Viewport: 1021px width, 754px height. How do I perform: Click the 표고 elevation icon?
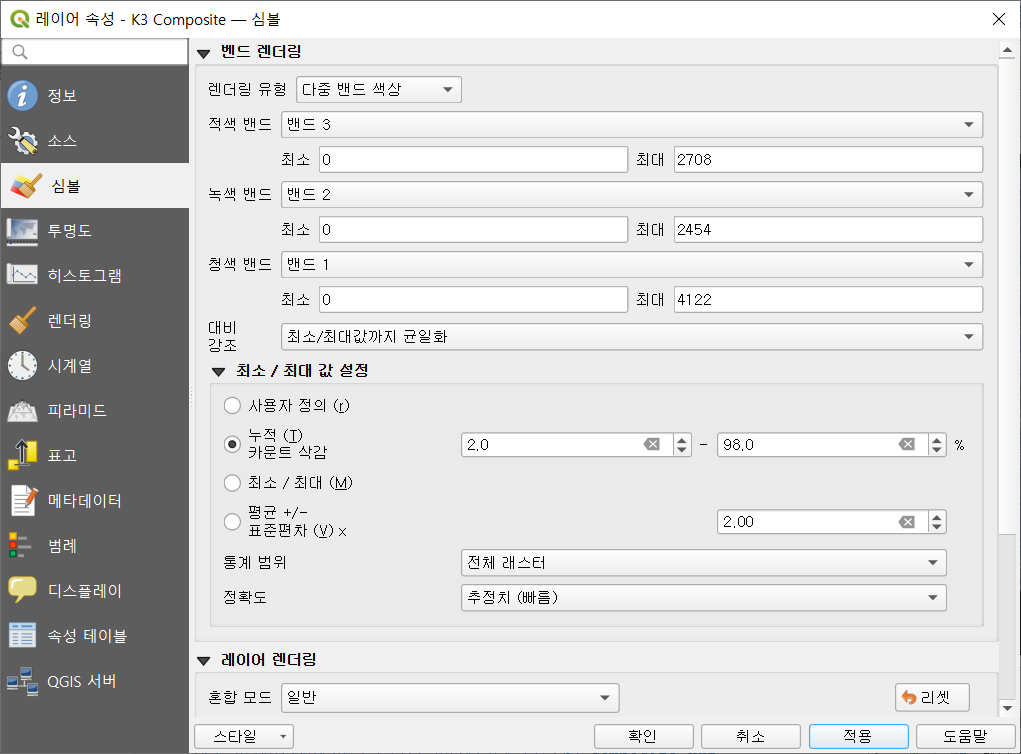[x=23, y=455]
